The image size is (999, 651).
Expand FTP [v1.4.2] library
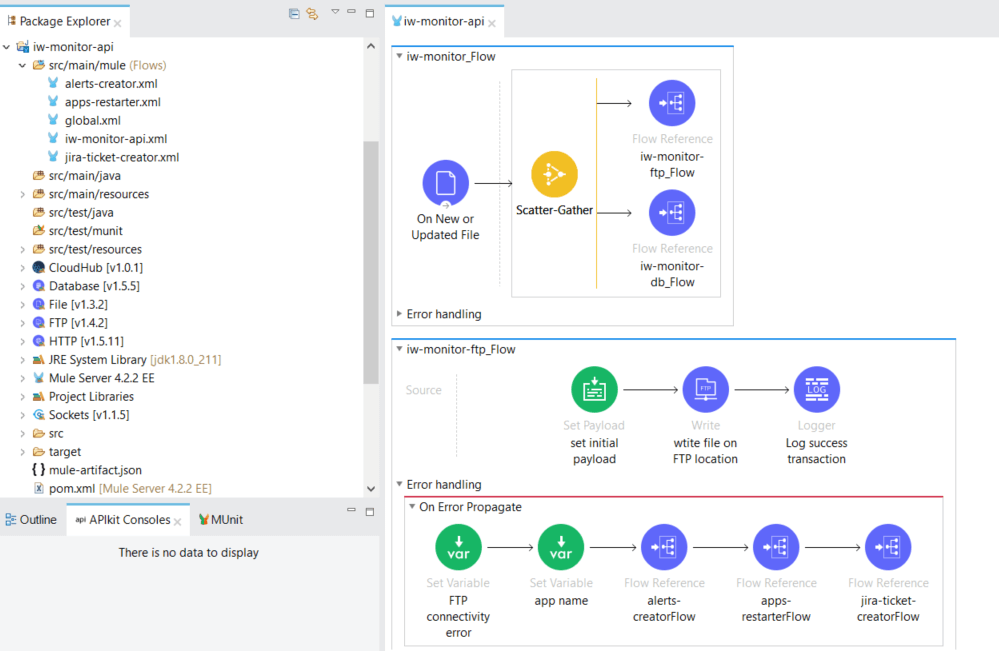click(22, 324)
